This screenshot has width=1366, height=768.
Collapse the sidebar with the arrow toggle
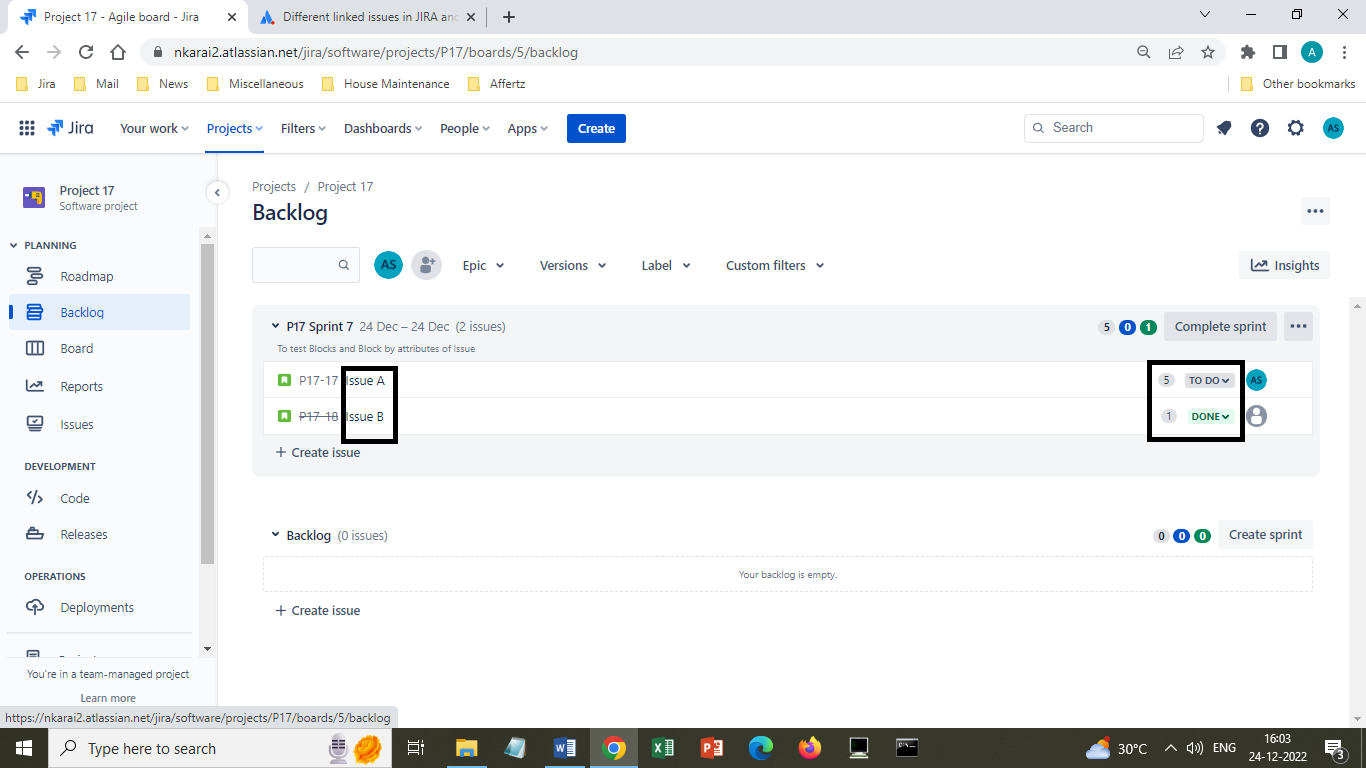coord(217,192)
